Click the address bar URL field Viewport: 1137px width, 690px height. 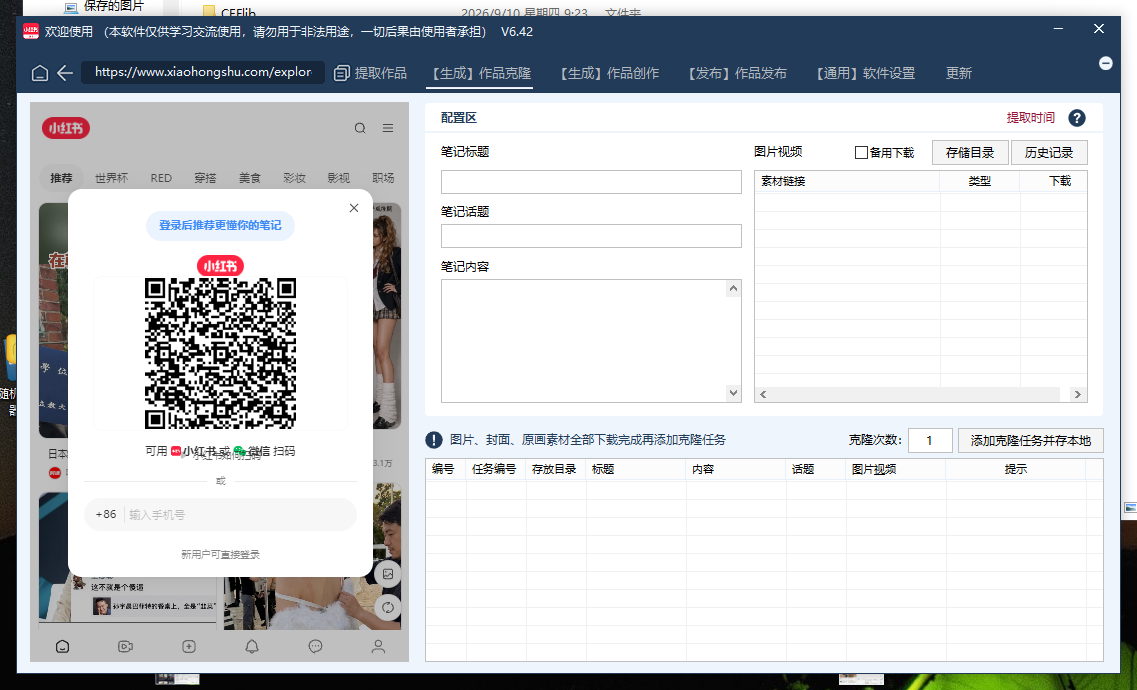click(x=203, y=72)
